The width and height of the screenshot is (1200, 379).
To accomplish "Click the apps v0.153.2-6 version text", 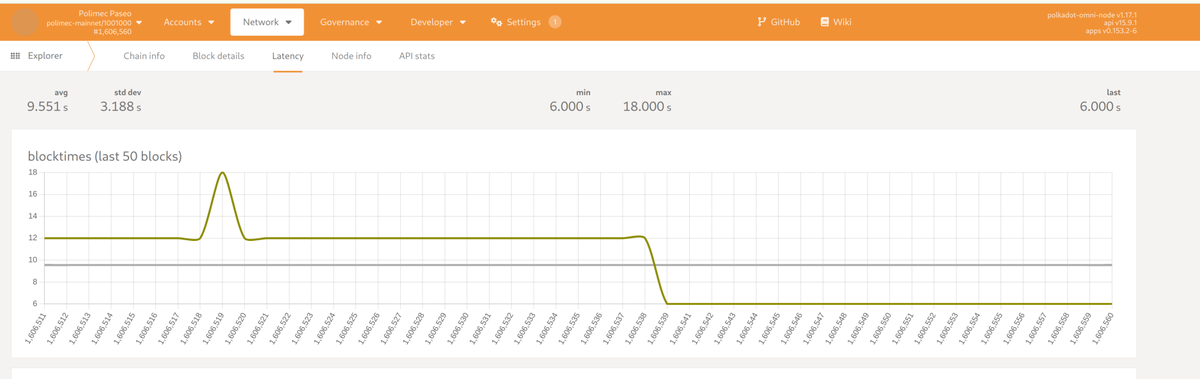I will point(1110,31).
